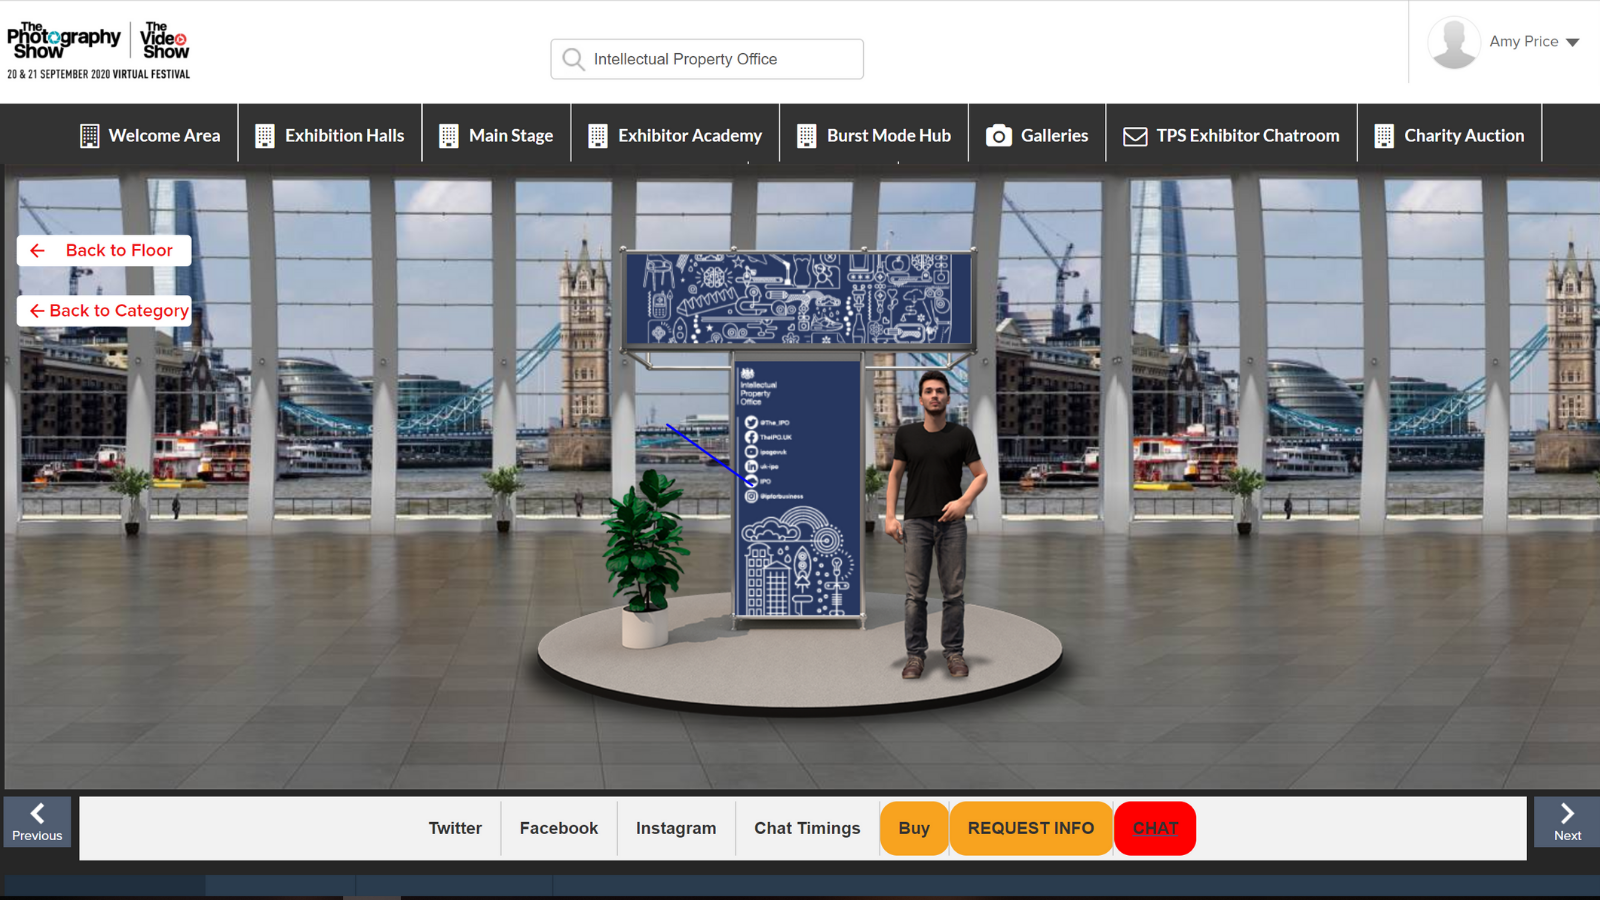Open Charity Auction
Viewport: 1600px width, 900px height.
(x=1450, y=135)
